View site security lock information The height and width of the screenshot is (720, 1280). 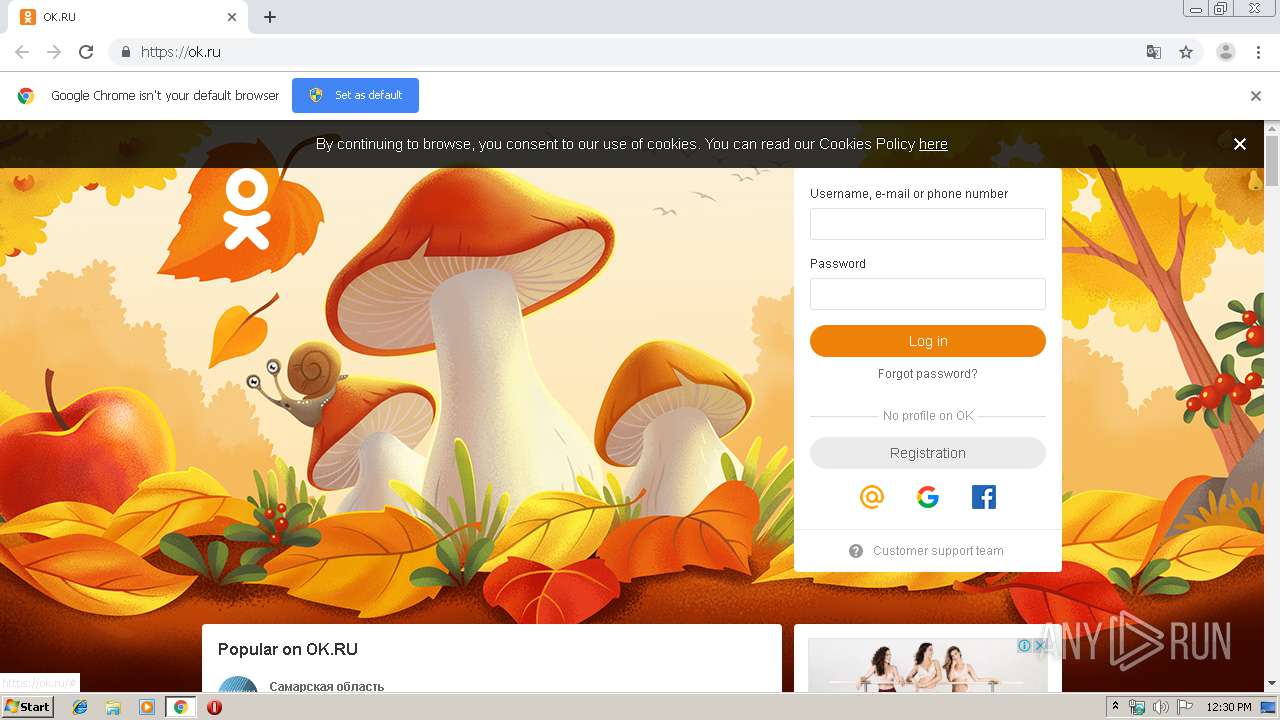coord(125,52)
